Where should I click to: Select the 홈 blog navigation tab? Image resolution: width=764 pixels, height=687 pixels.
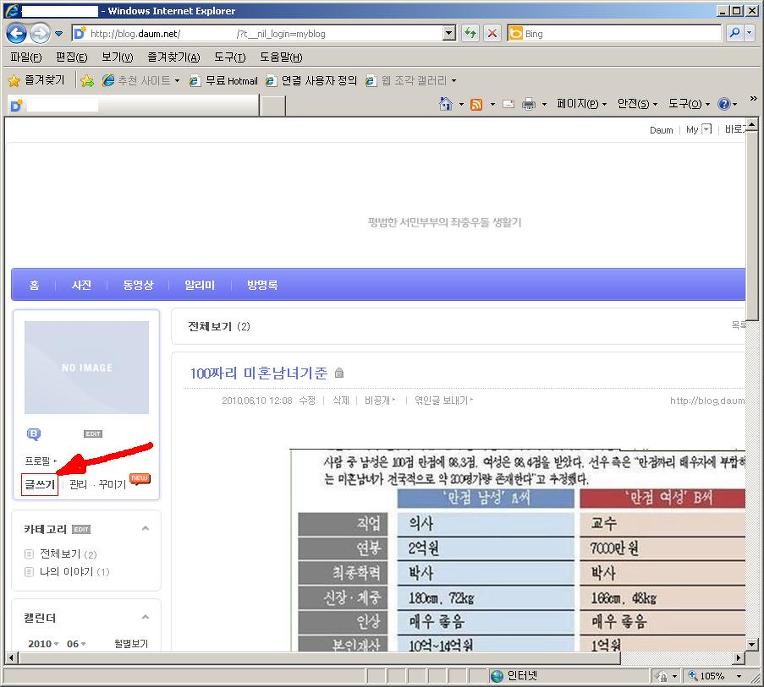pos(34,285)
